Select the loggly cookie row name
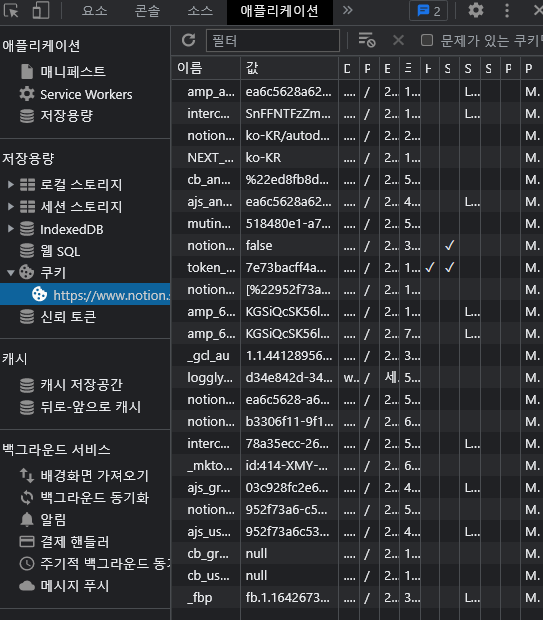Viewport: 543px width, 620px height. (x=210, y=378)
